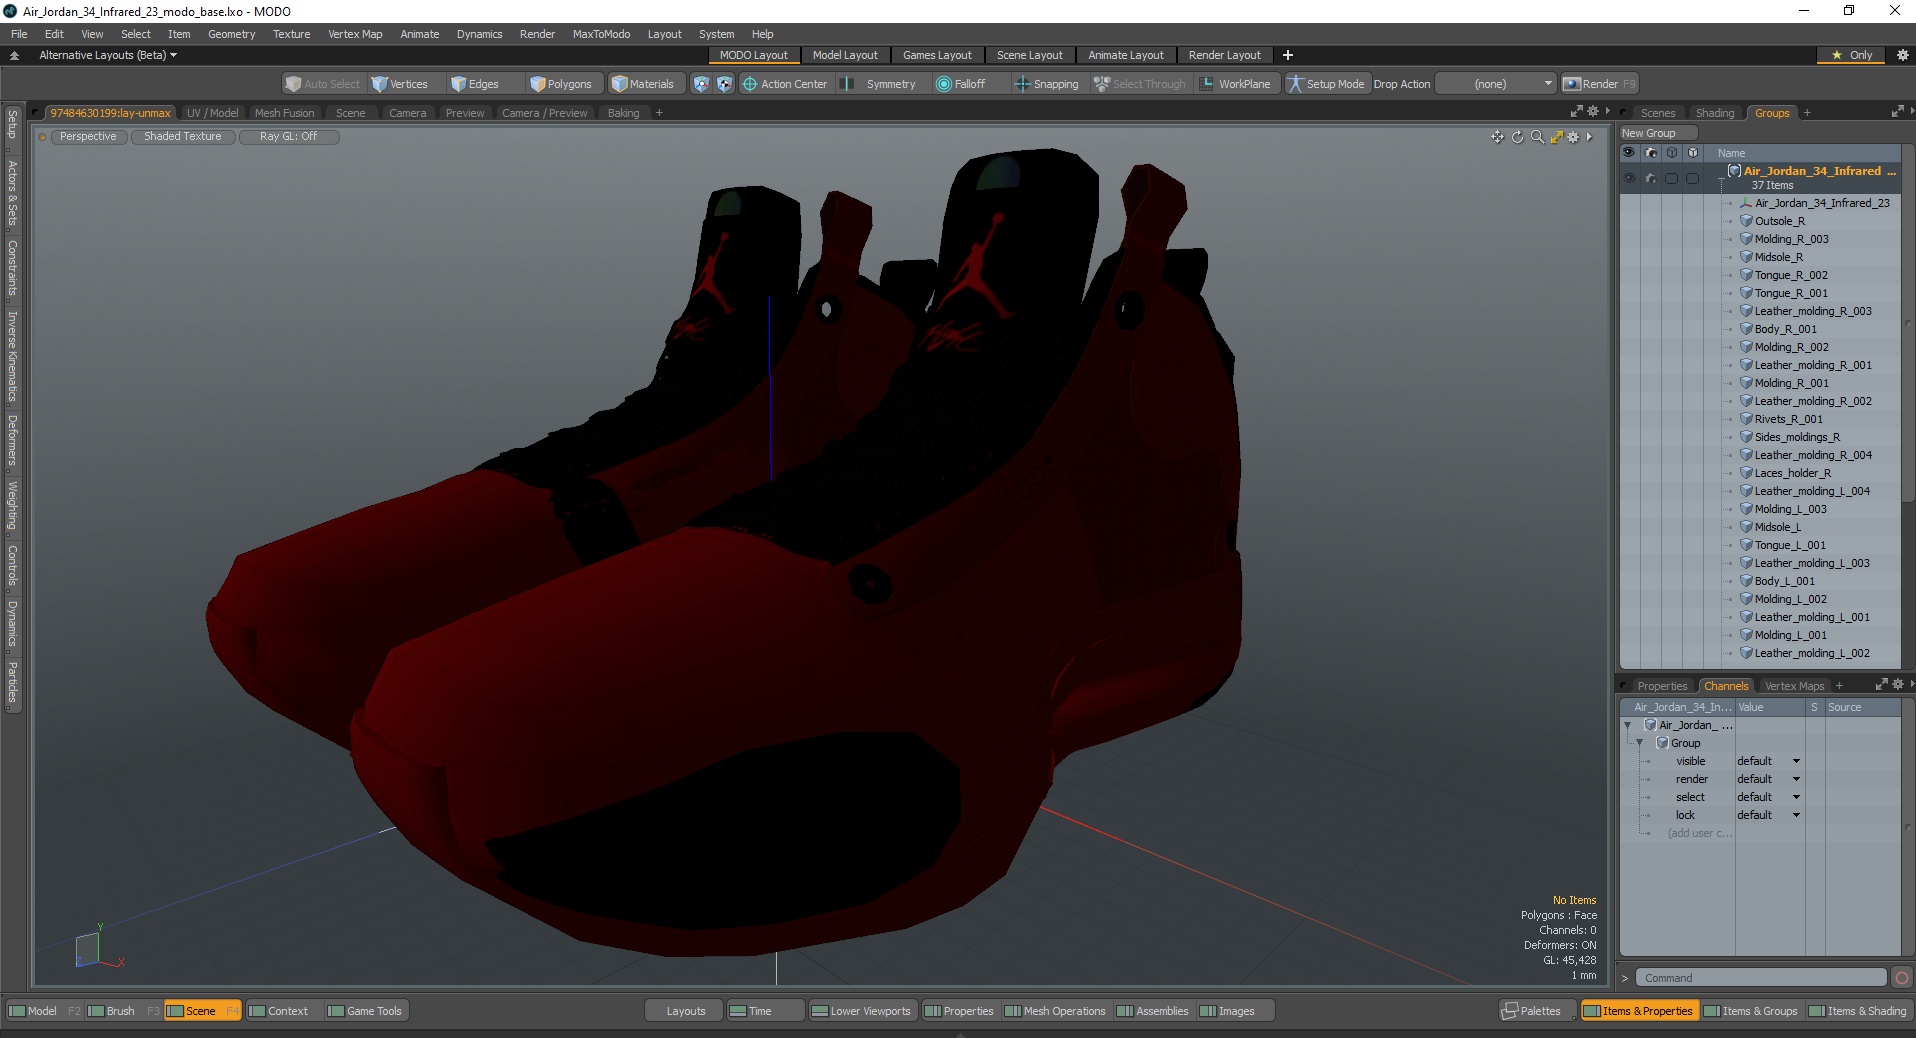Switch to the Model Layout tab
The width and height of the screenshot is (1916, 1038).
845,55
